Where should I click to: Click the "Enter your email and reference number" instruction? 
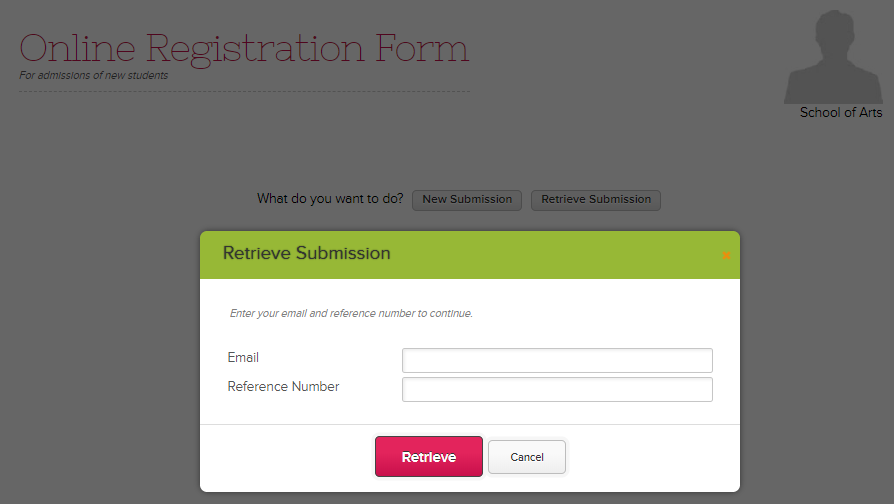[x=351, y=313]
